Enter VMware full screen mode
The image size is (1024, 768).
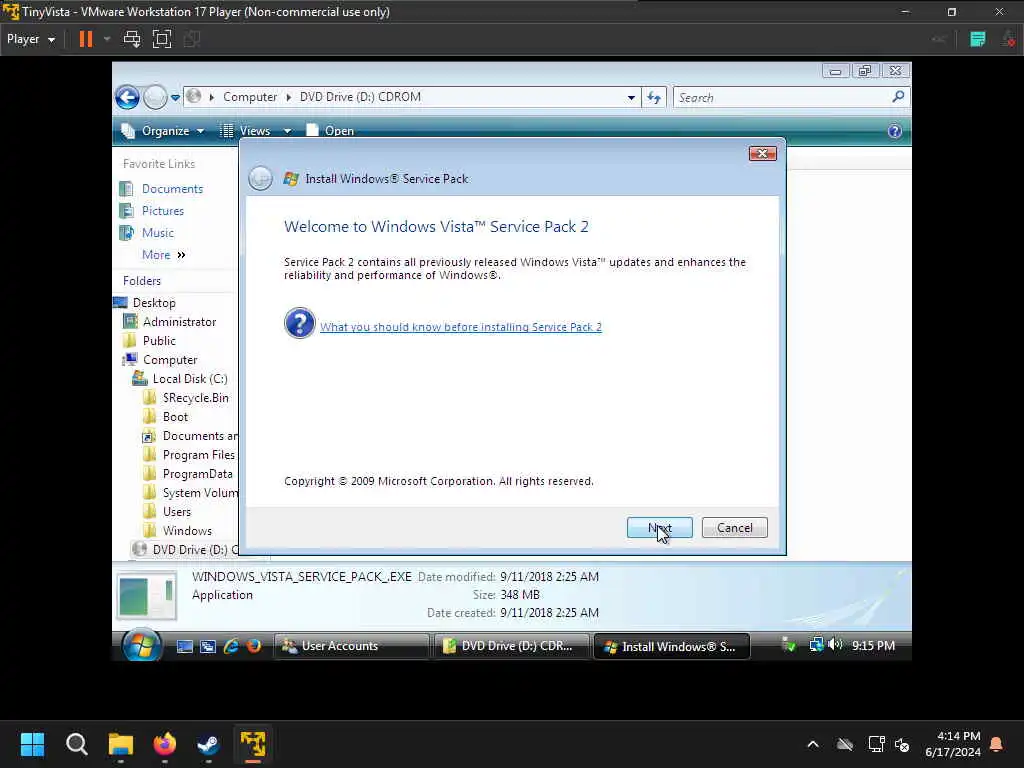[162, 39]
